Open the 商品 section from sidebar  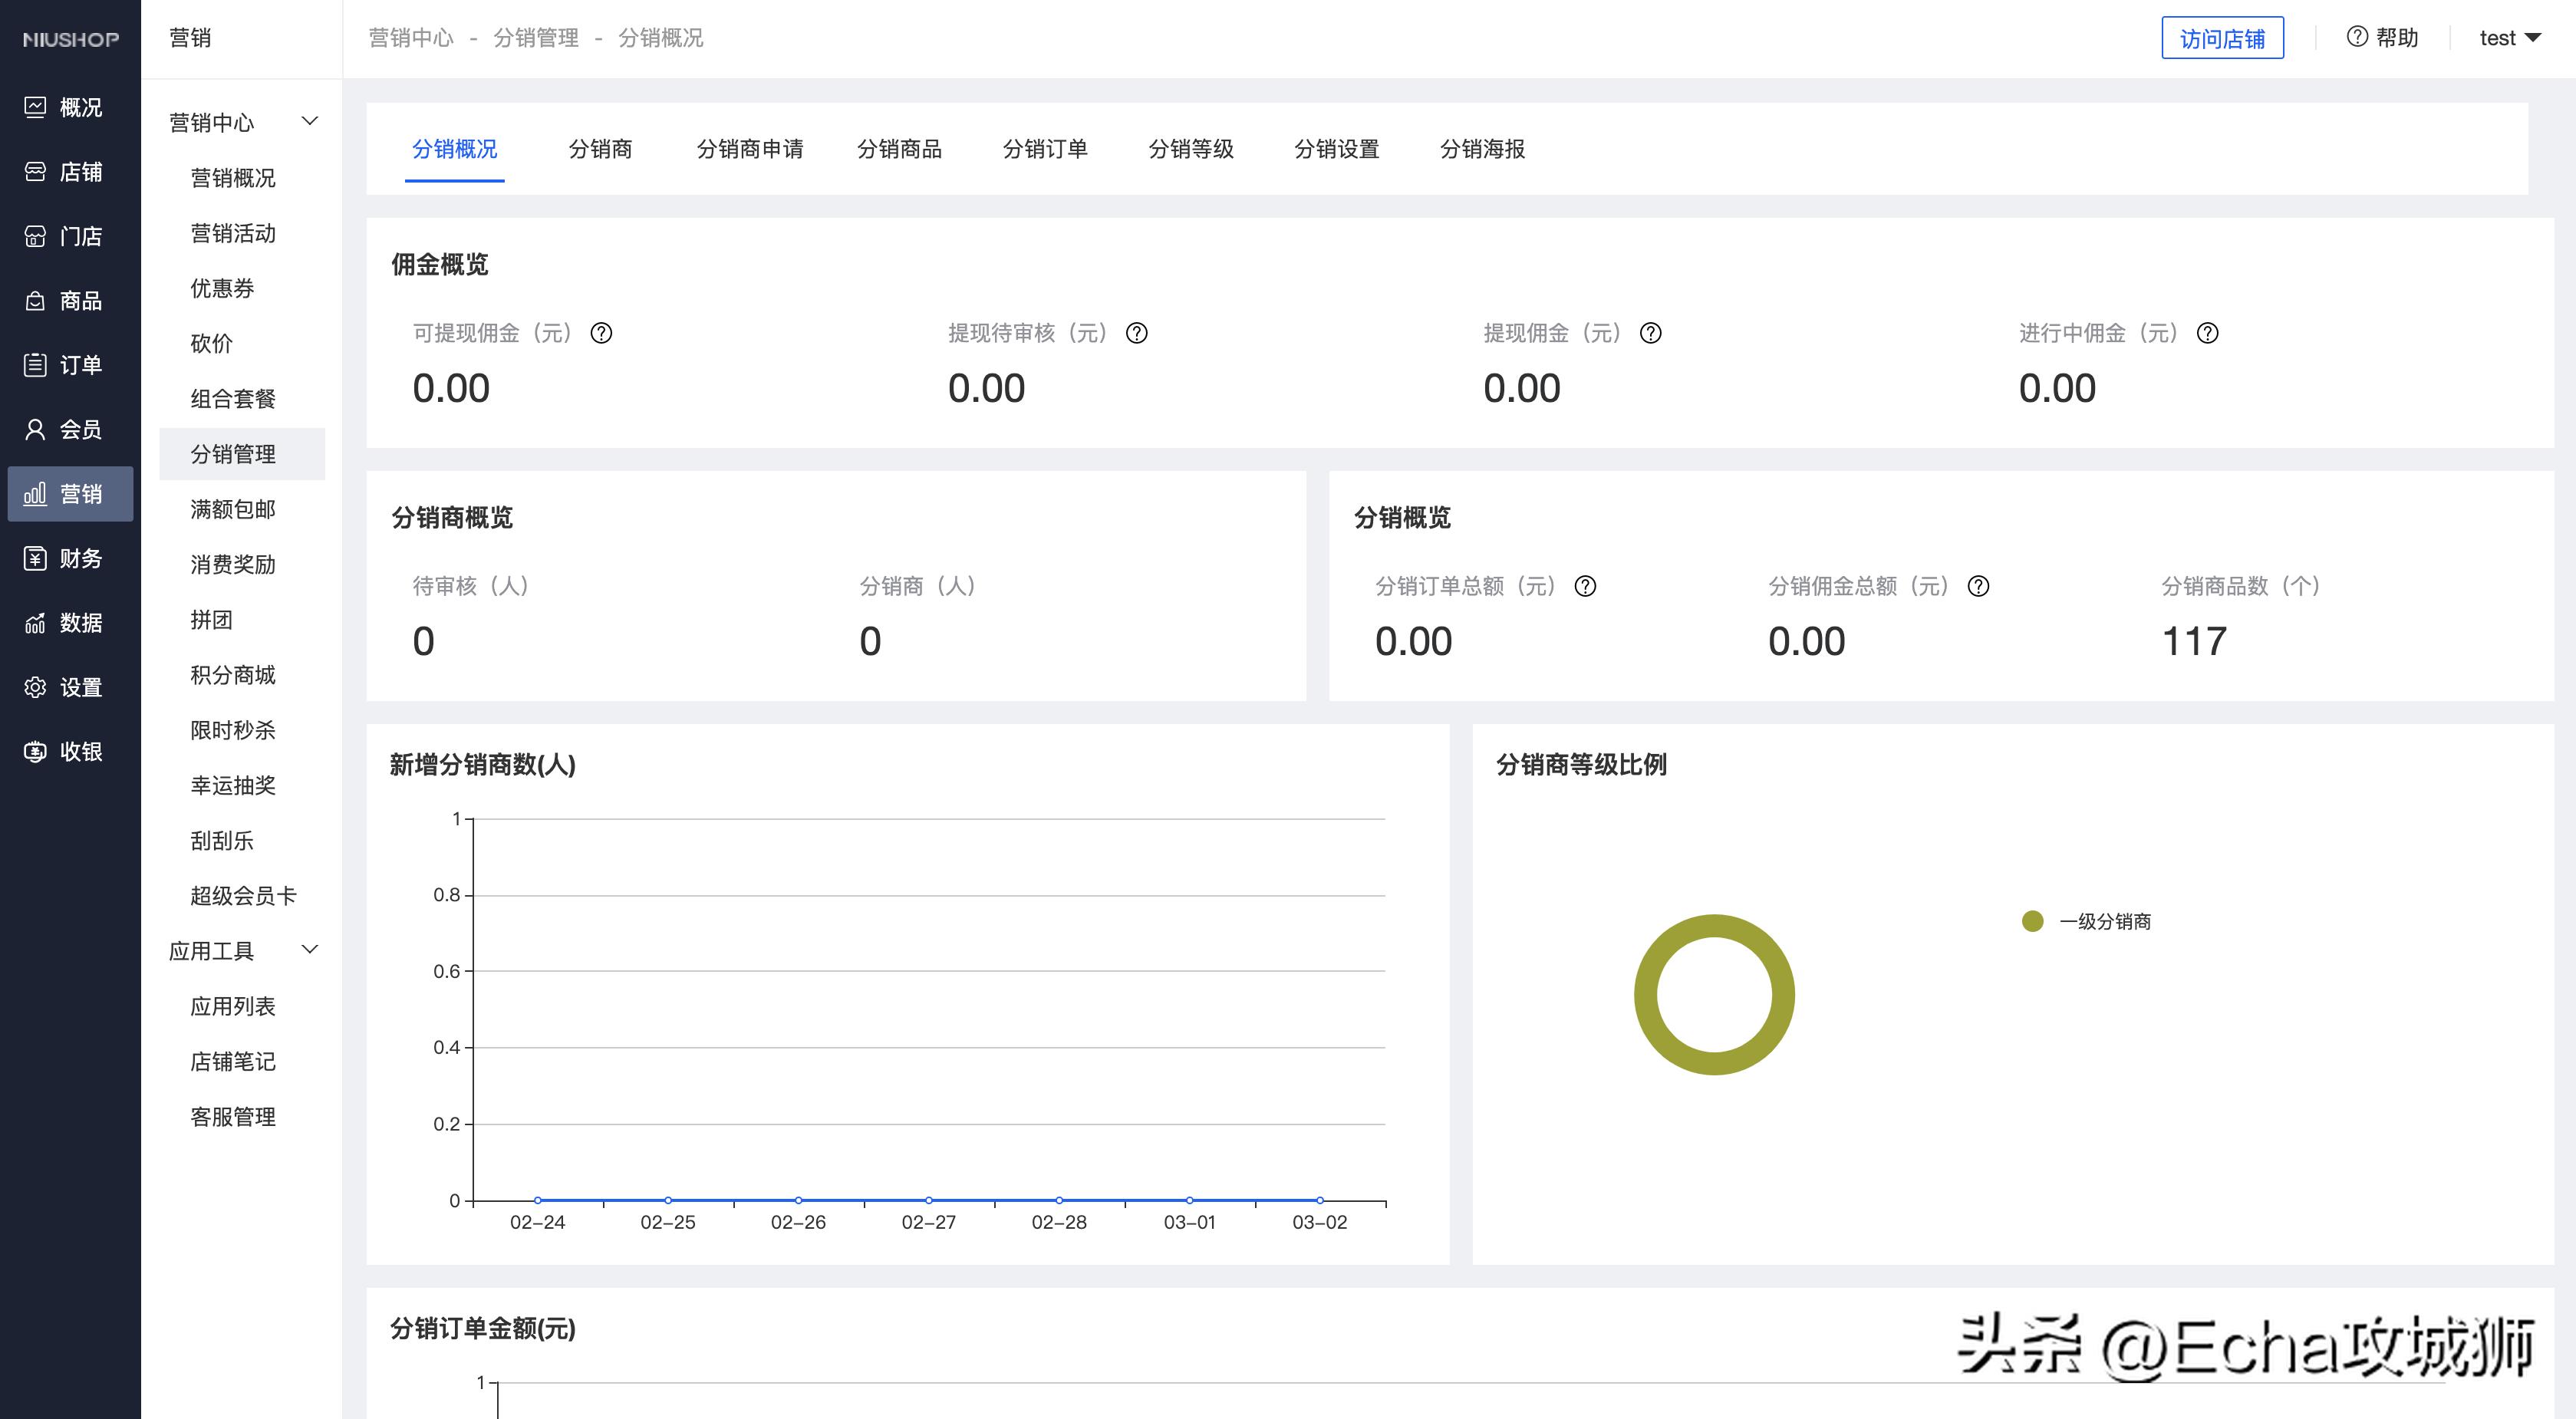[70, 300]
